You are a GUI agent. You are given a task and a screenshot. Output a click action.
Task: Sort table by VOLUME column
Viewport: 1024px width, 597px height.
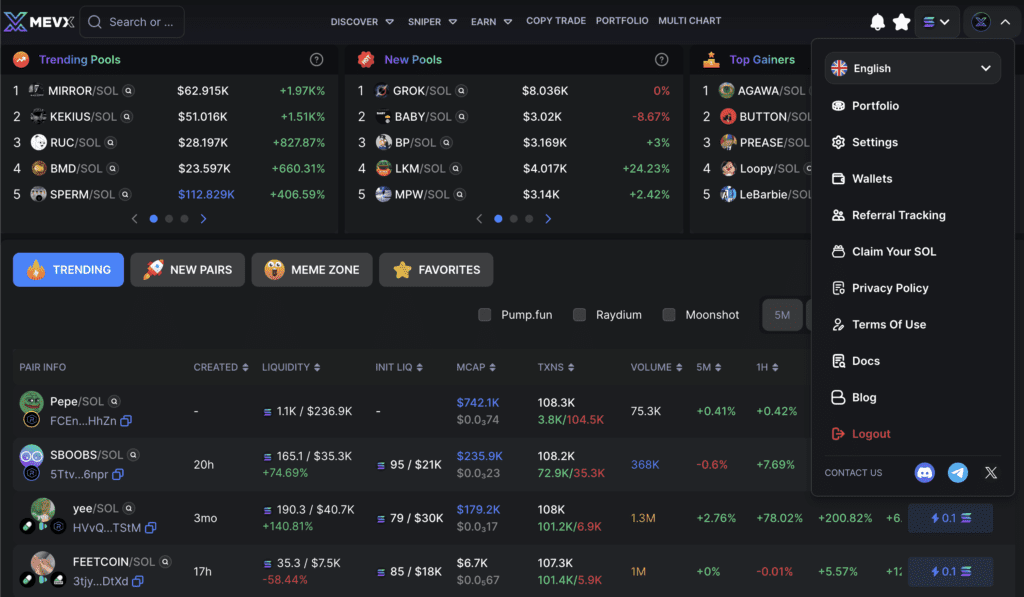click(x=656, y=367)
